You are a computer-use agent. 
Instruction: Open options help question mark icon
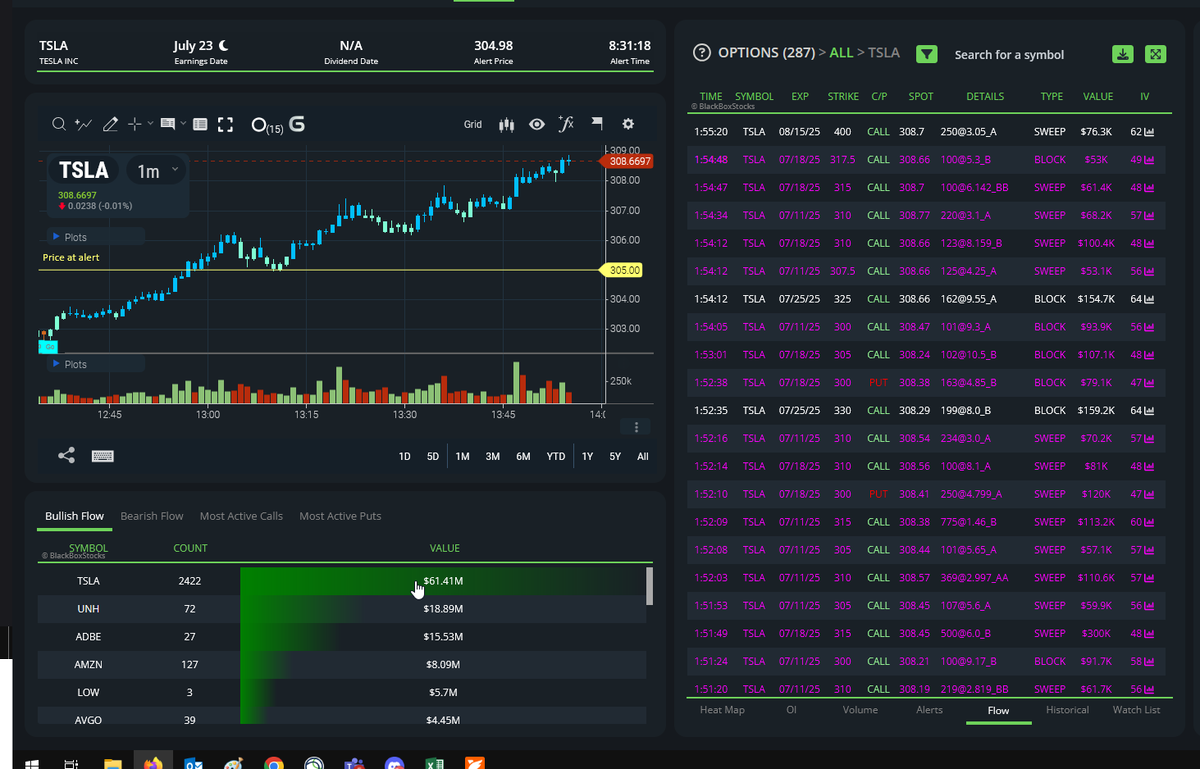click(701, 53)
